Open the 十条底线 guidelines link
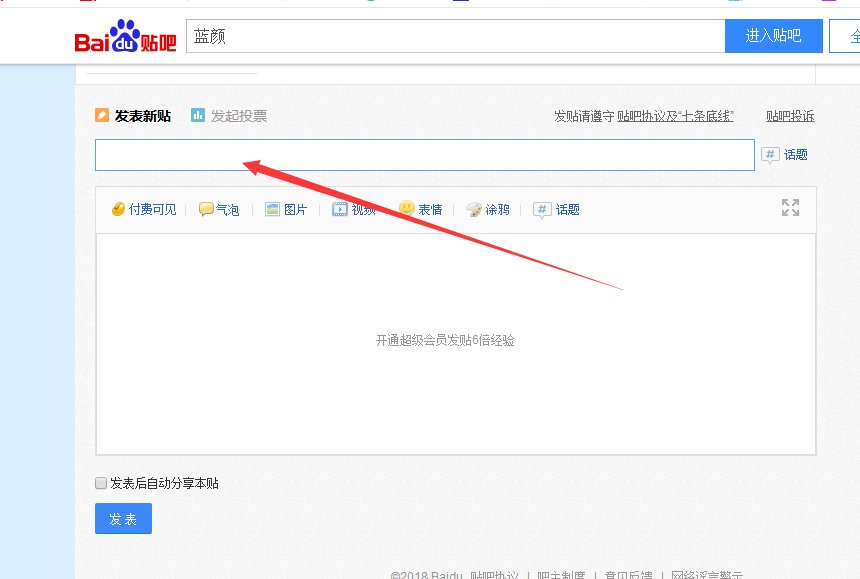This screenshot has width=860, height=579. click(706, 116)
